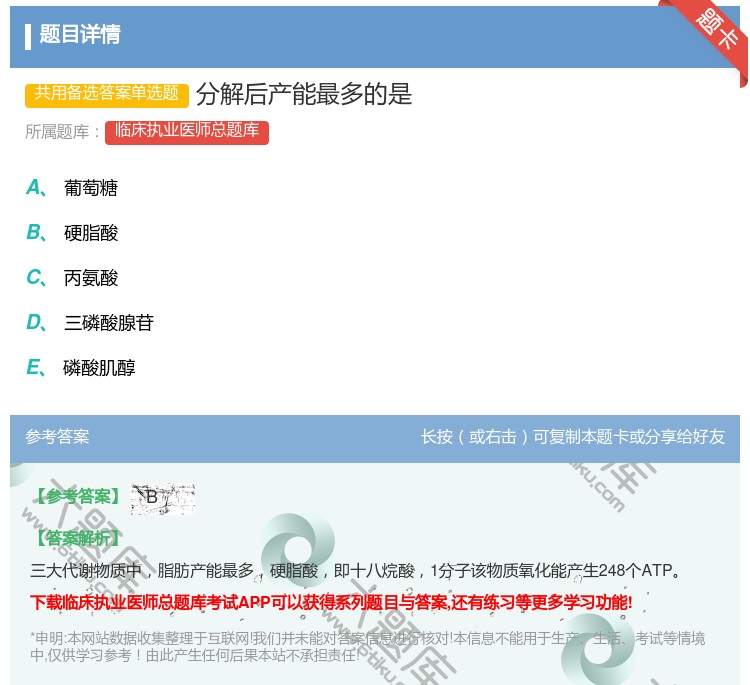
Task: Click the 【答案解析】 green label
Action: (77, 539)
